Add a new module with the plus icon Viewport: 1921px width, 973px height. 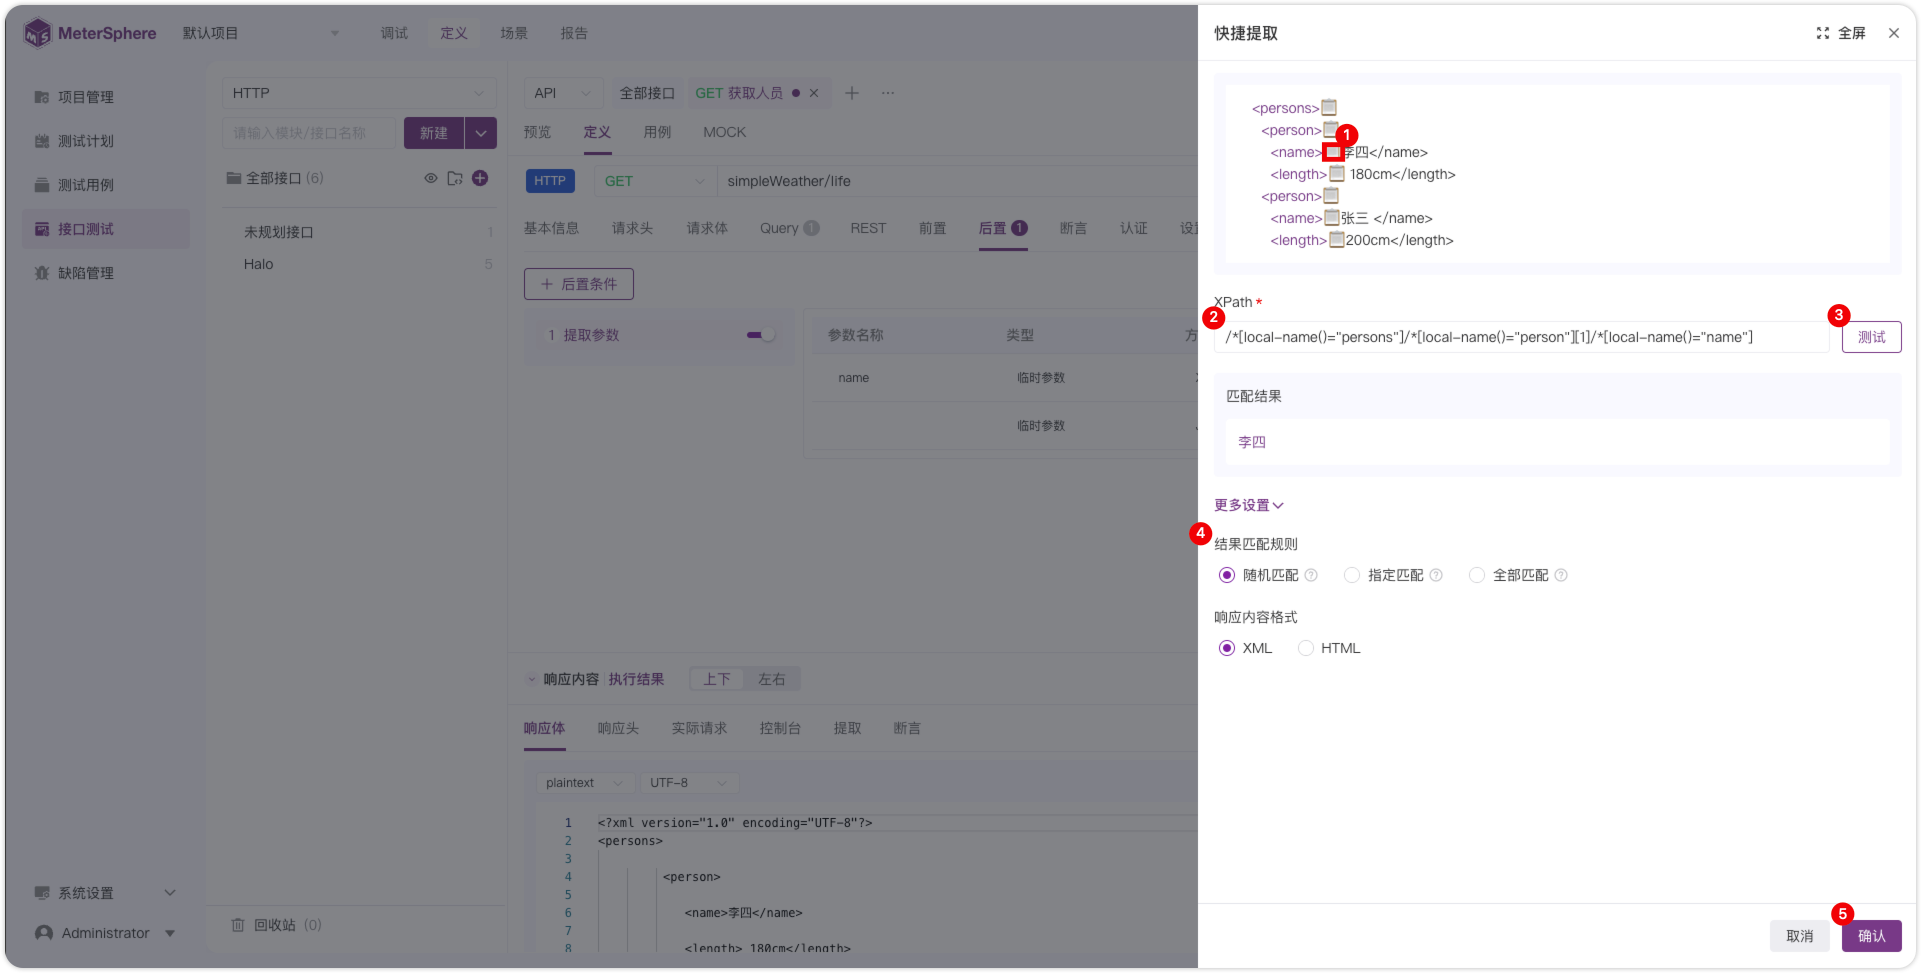click(480, 178)
